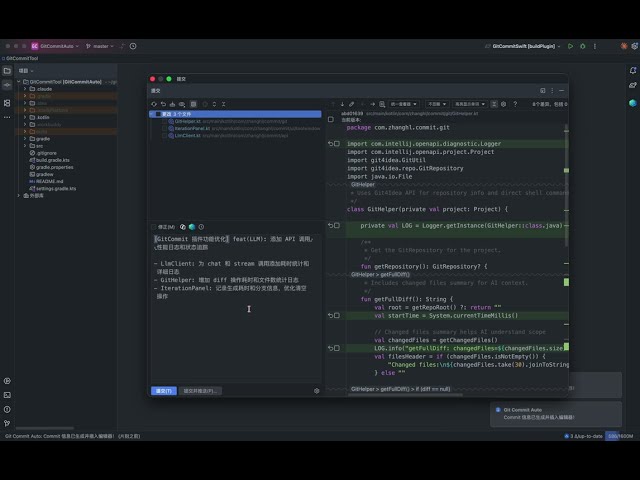
Task: Check the GitHelper.kt file checkbox
Action: pos(164,122)
